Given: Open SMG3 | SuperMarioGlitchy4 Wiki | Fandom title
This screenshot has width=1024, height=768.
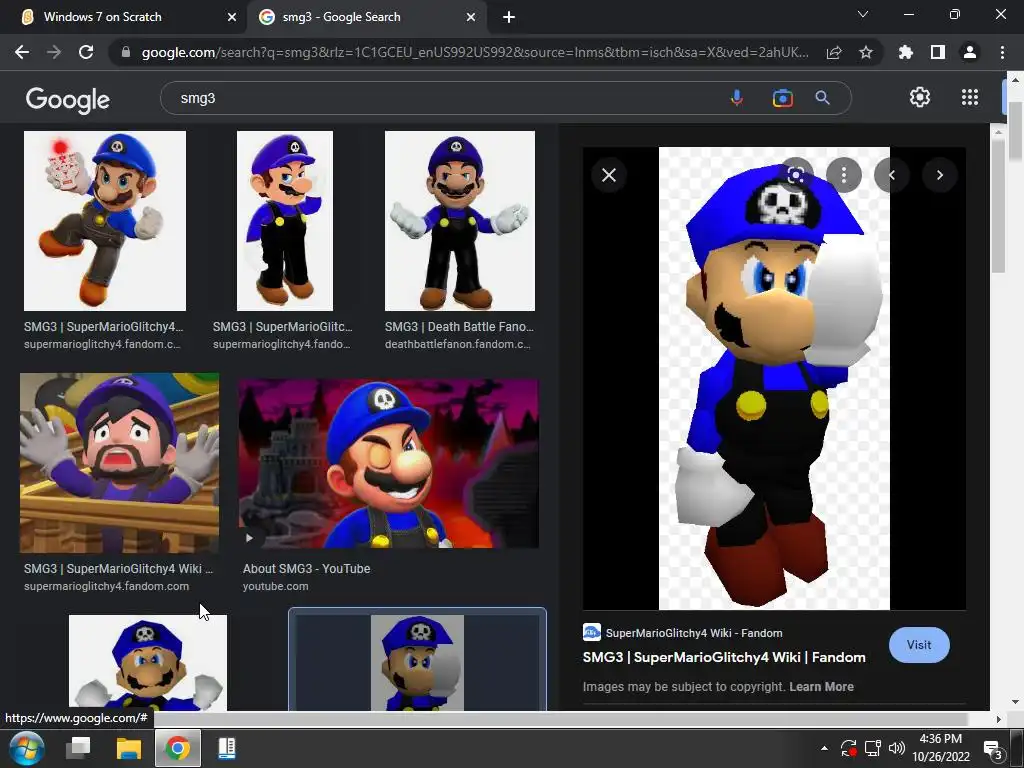Looking at the screenshot, I should 724,657.
